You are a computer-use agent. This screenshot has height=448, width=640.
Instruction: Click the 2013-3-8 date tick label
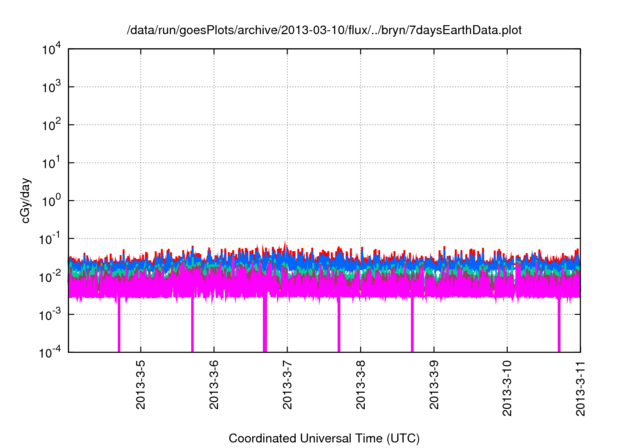pyautogui.click(x=360, y=385)
